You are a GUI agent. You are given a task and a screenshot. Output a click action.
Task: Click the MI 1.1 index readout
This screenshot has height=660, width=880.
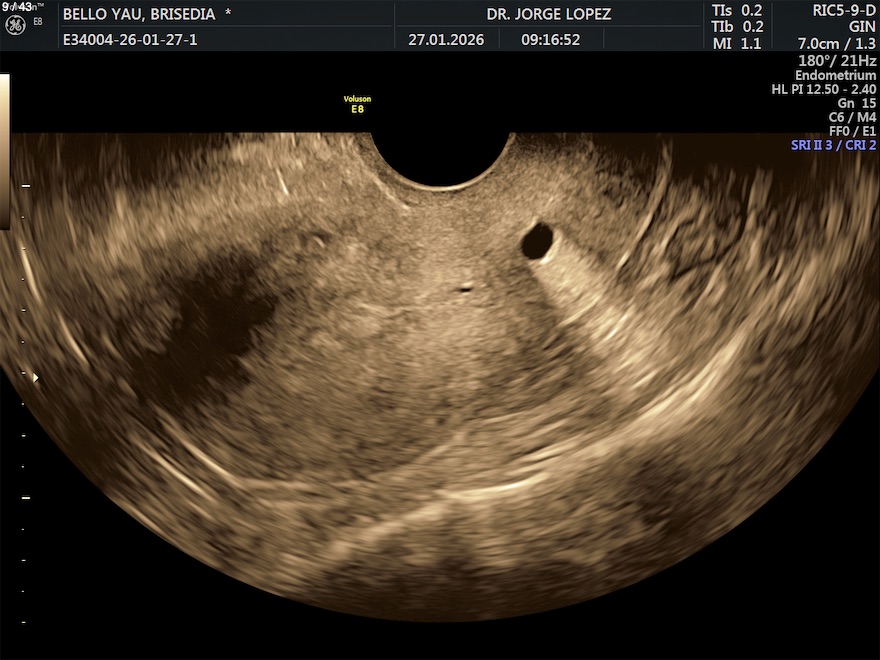(737, 44)
